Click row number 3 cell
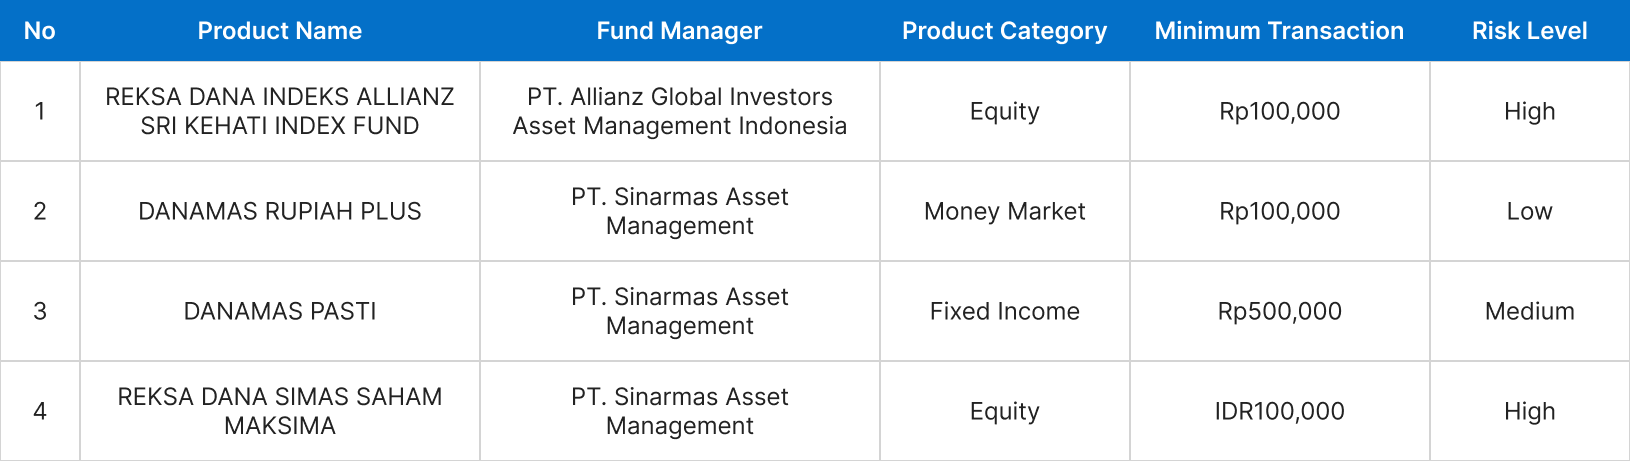 (x=39, y=311)
